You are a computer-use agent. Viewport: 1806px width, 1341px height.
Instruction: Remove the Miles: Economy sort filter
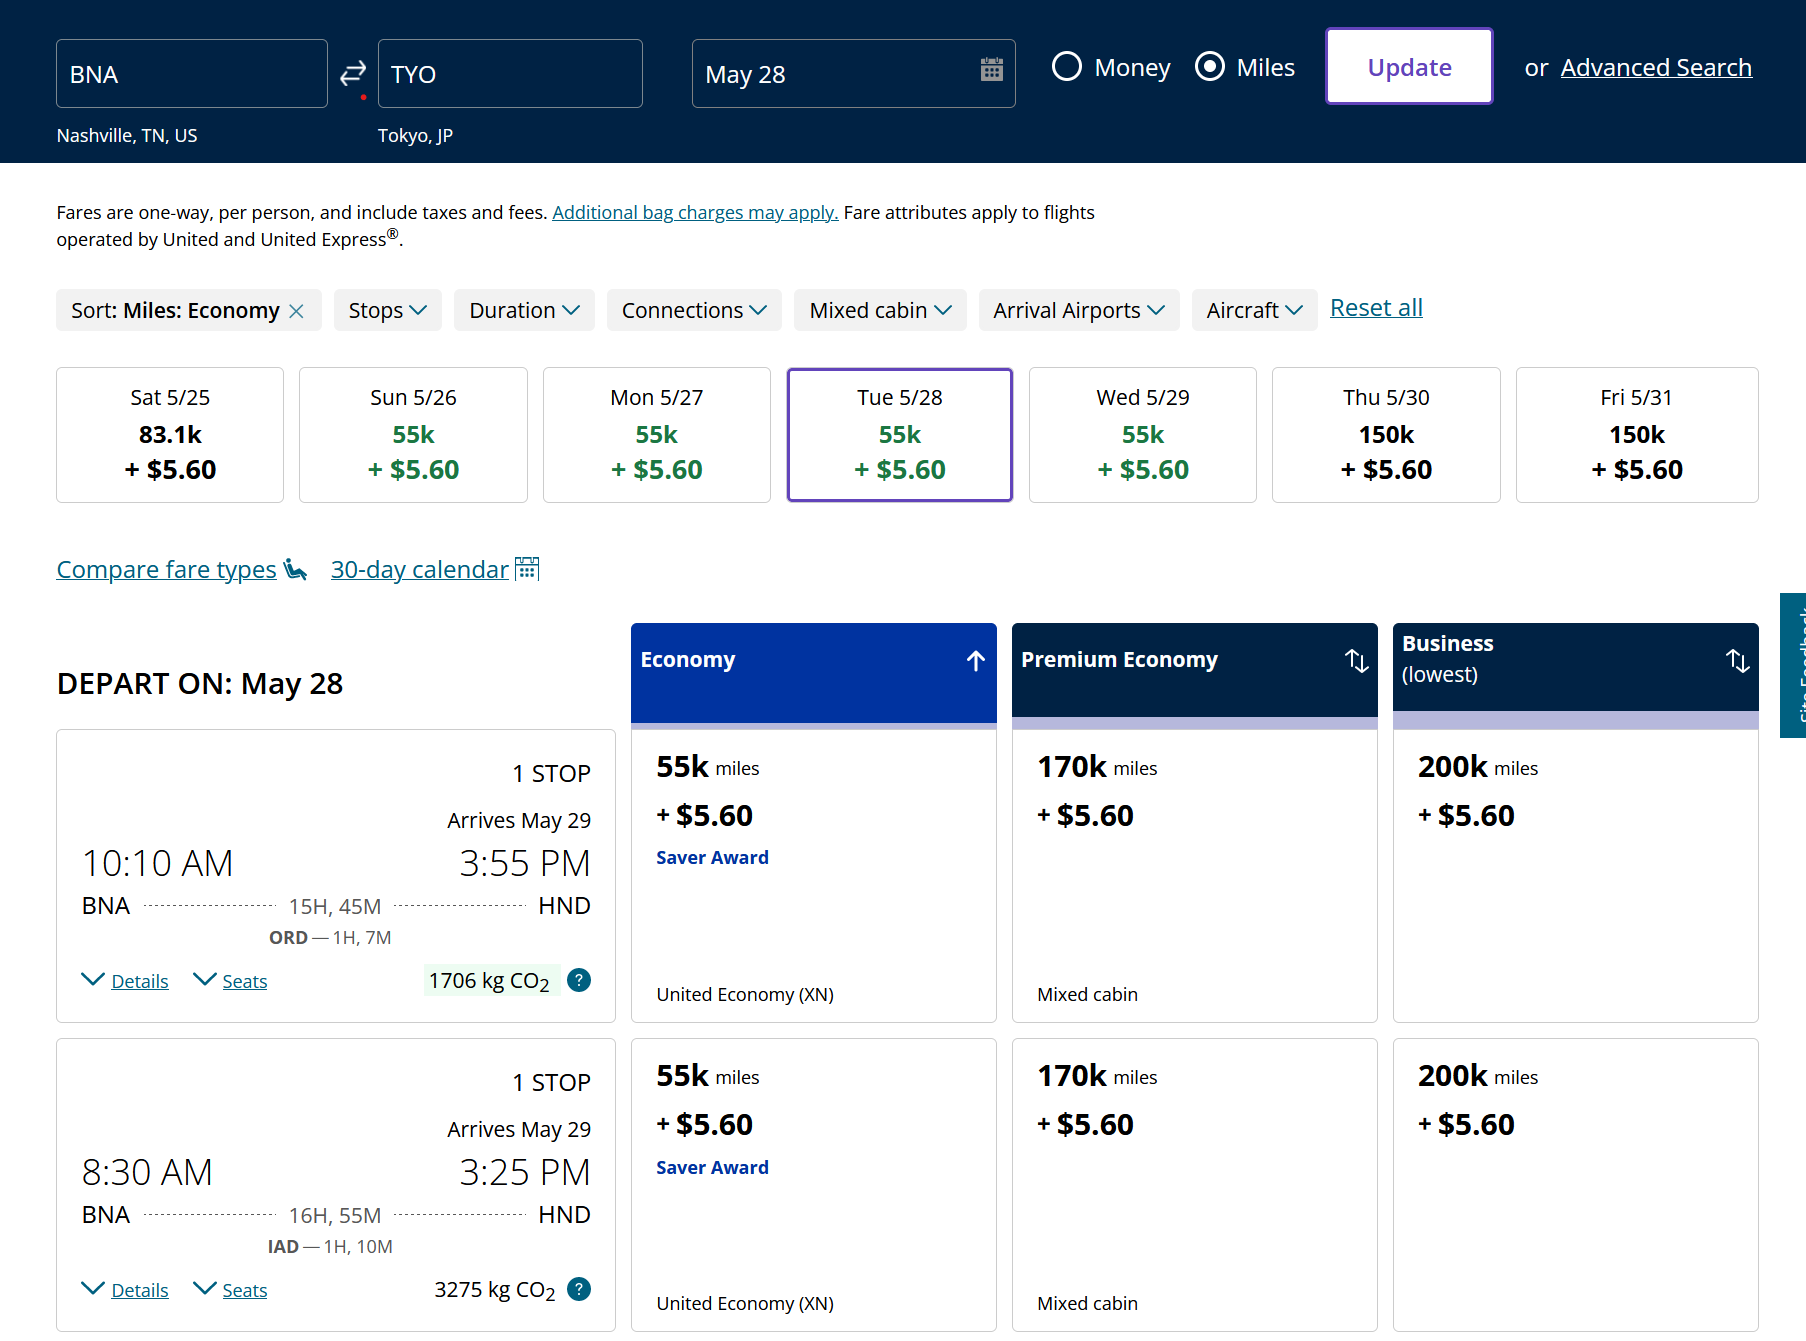pyautogui.click(x=296, y=311)
